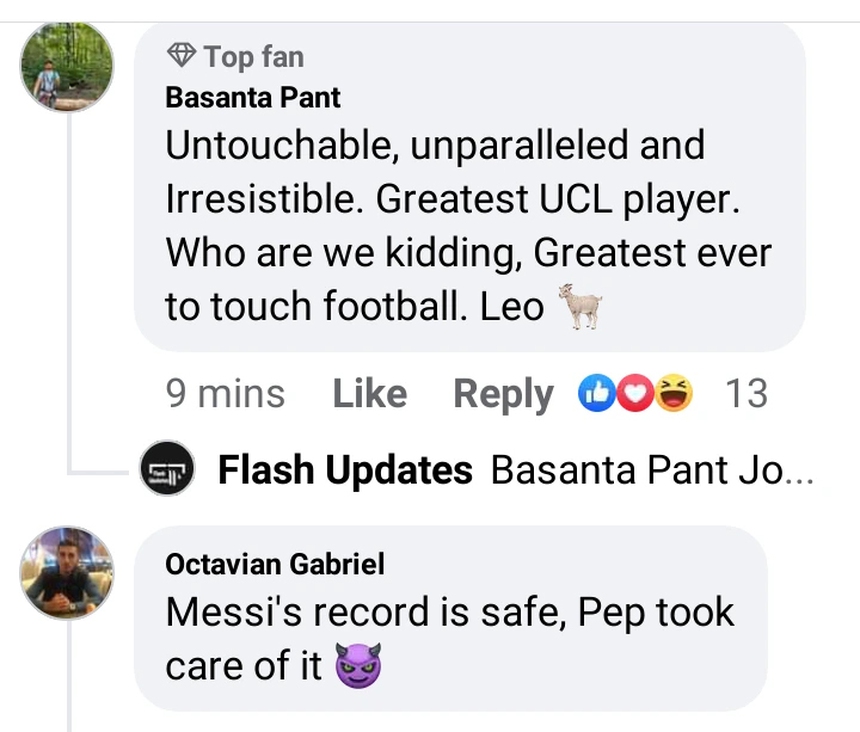Click the 9 mins comment timestamp

tap(225, 394)
